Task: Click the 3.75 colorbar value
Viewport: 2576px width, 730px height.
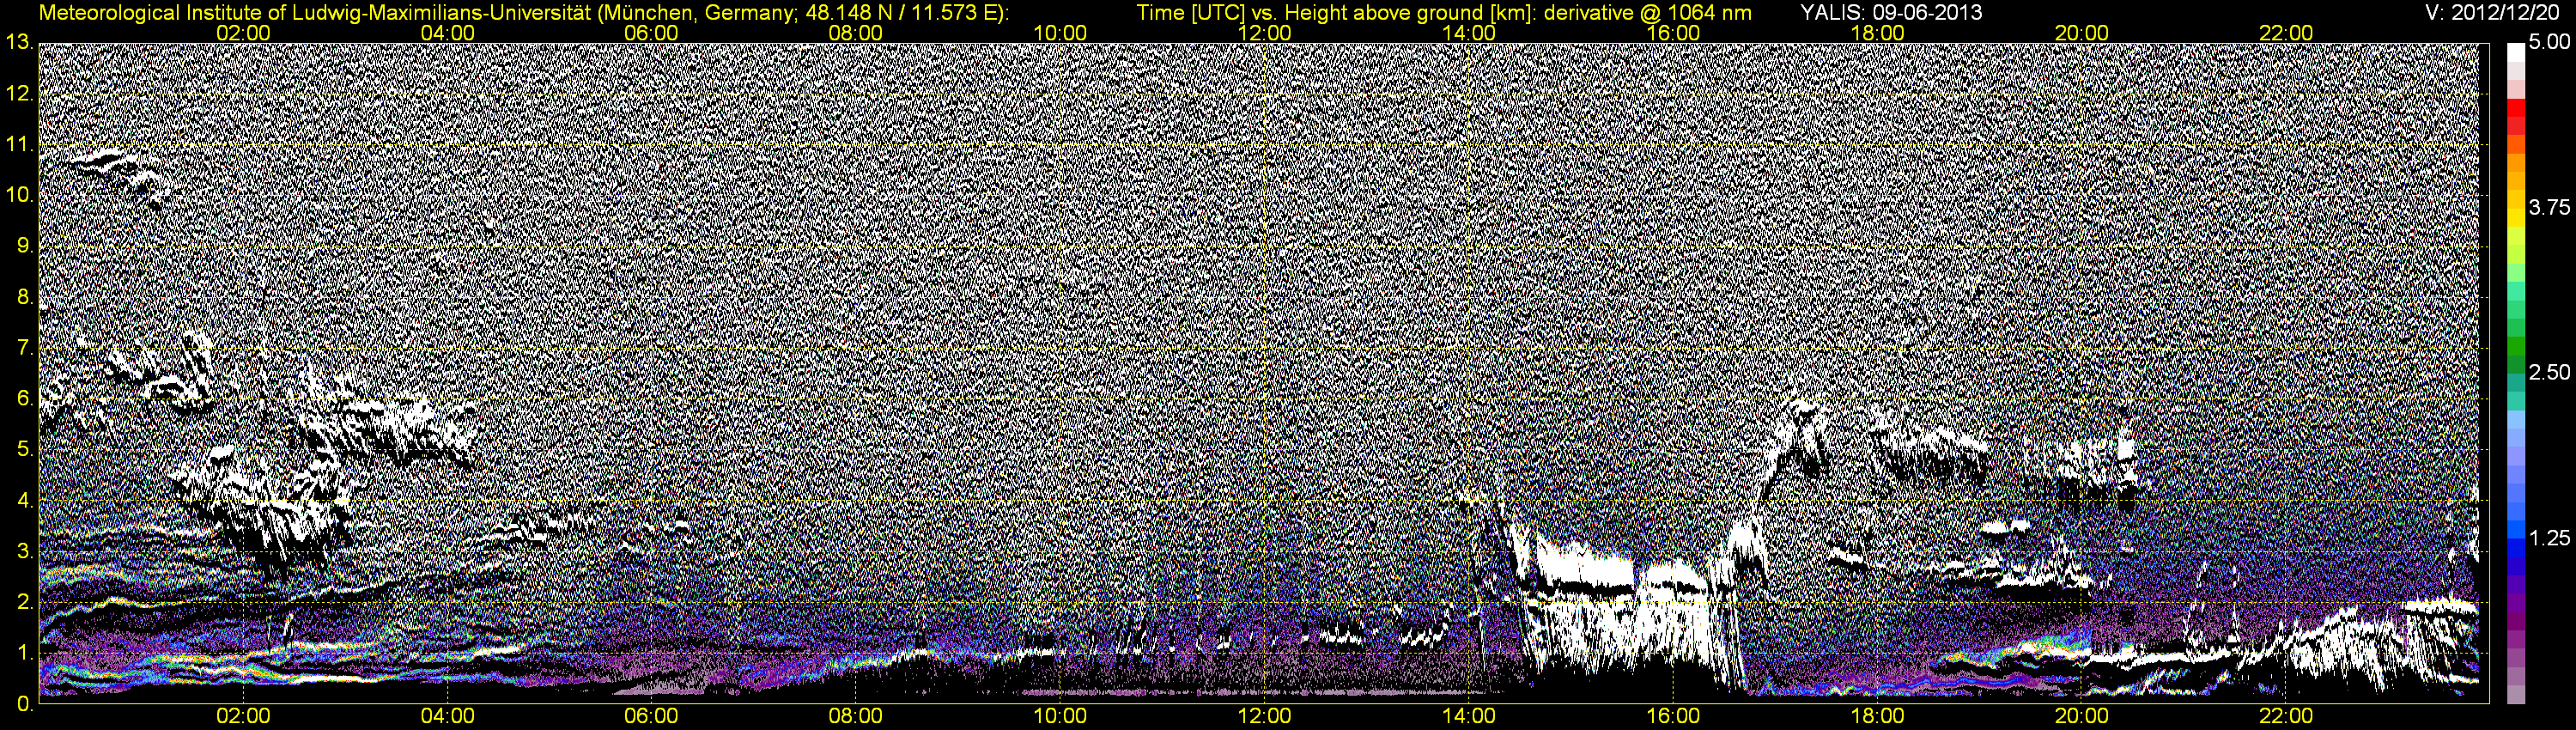Action: [2549, 208]
